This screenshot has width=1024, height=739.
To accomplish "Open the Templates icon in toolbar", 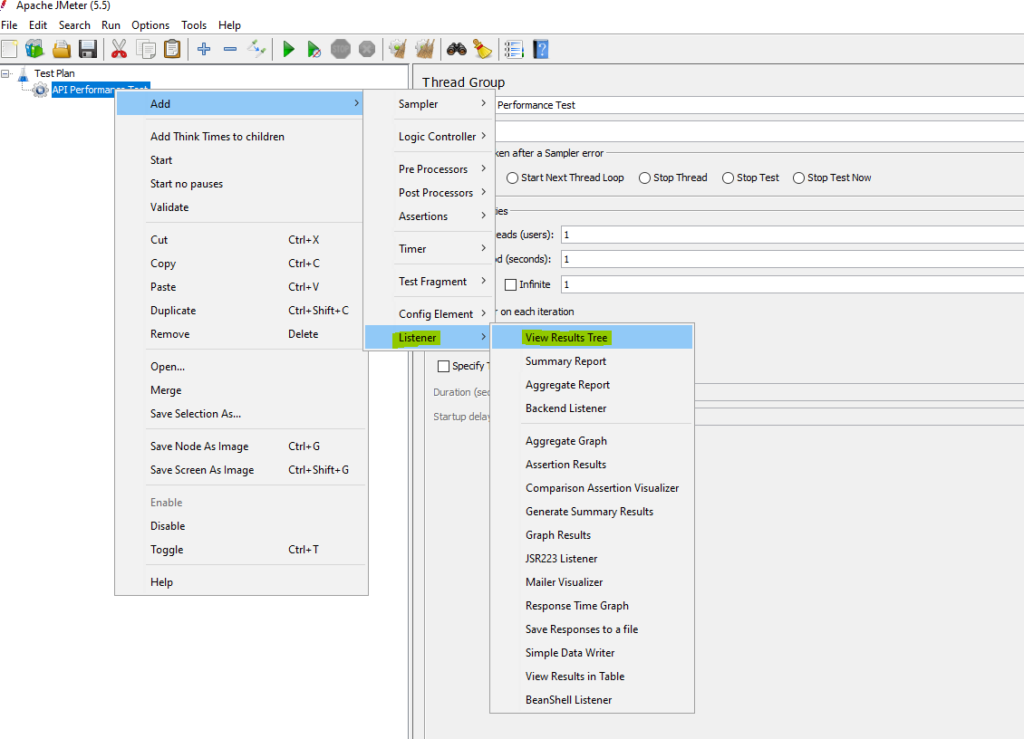I will [35, 49].
